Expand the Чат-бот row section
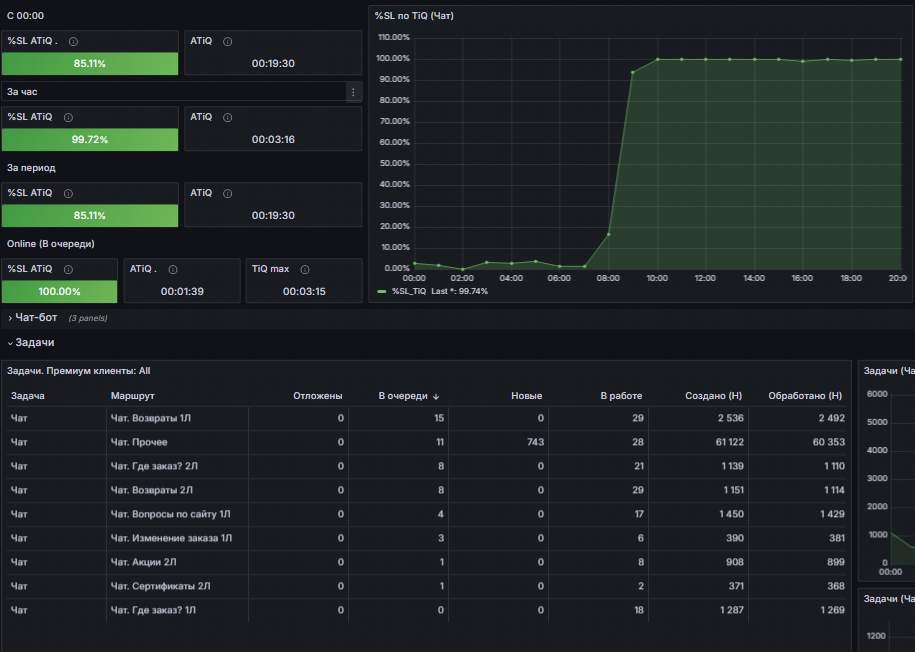The height and width of the screenshot is (652, 915). point(36,318)
